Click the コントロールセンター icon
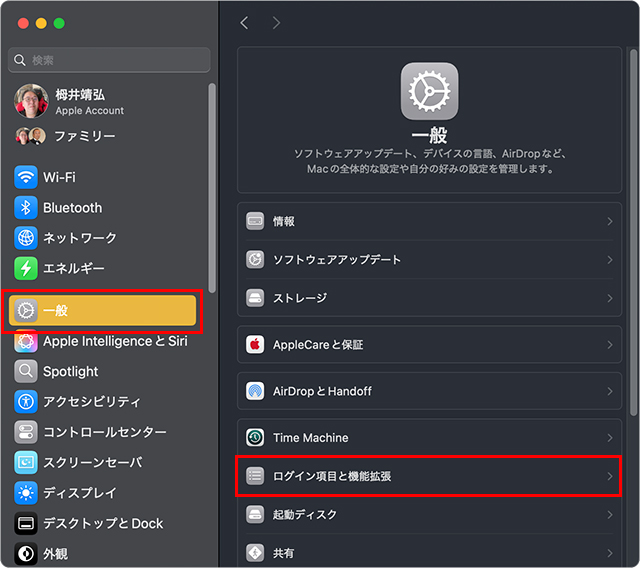640x568 pixels. pyautogui.click(x=26, y=432)
